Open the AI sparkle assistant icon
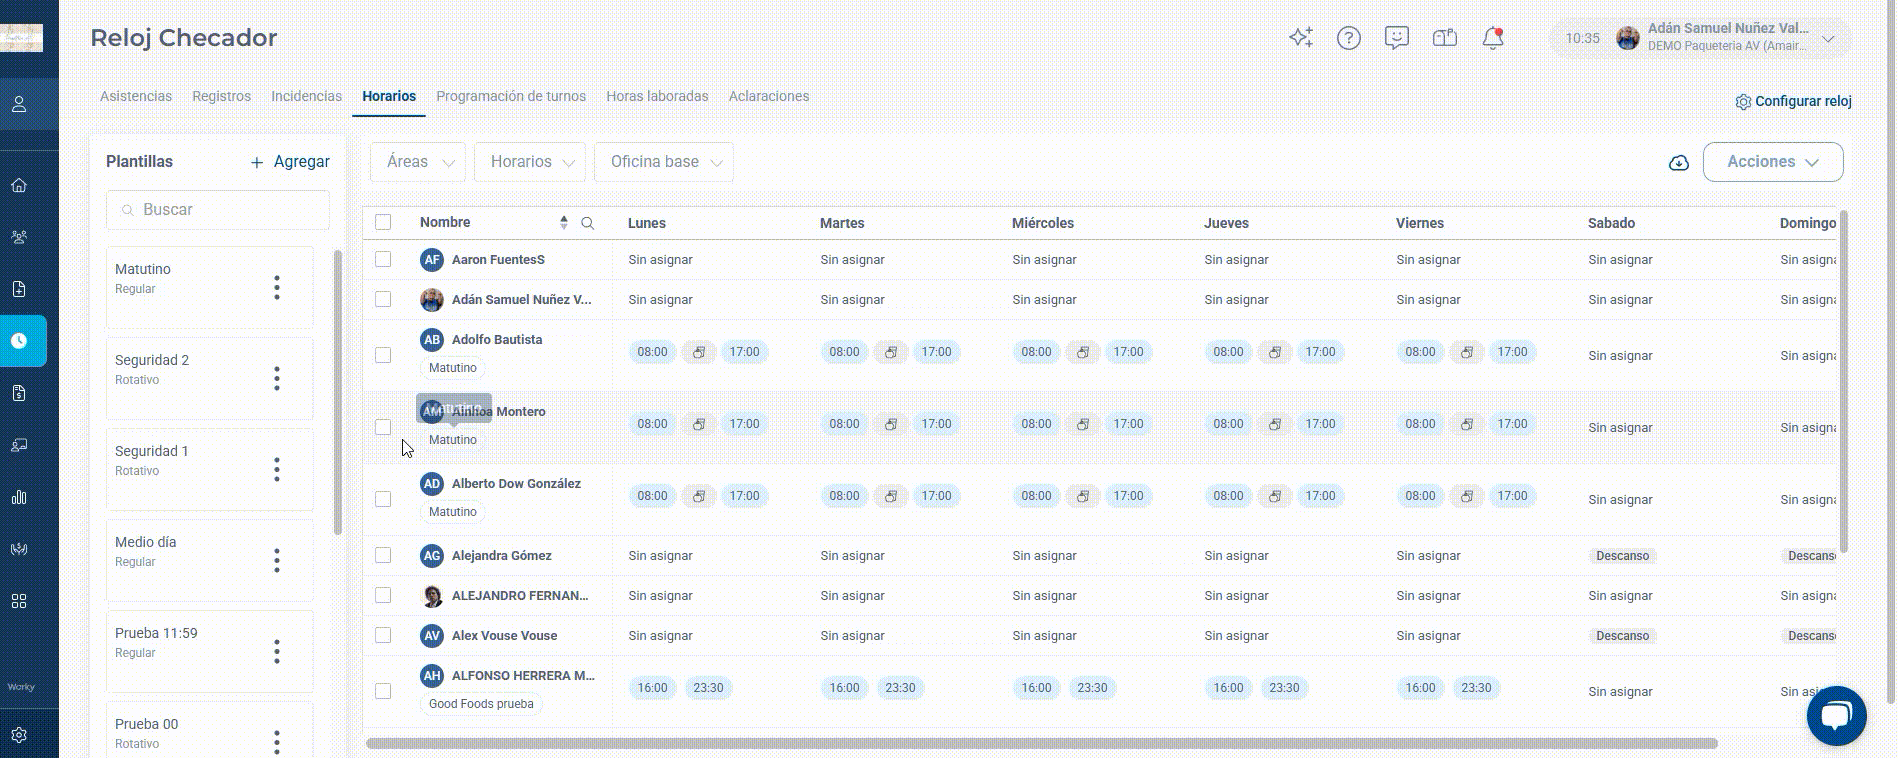Screen dimensions: 1898x758 [1301, 38]
